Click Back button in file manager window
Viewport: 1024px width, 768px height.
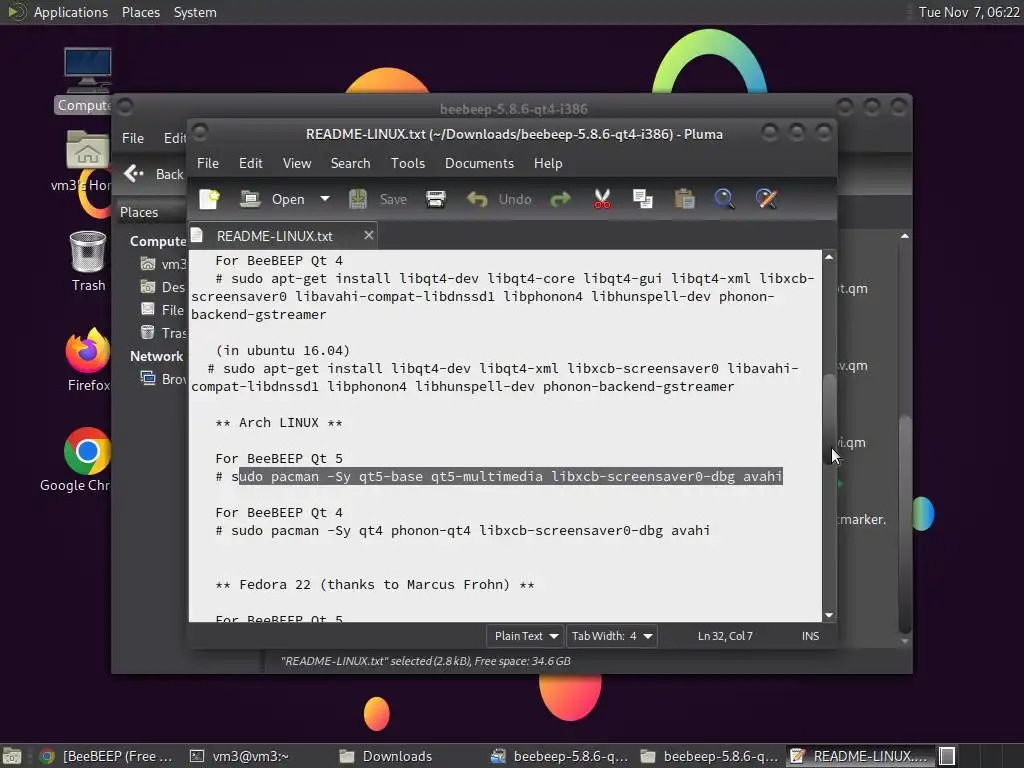(x=154, y=174)
